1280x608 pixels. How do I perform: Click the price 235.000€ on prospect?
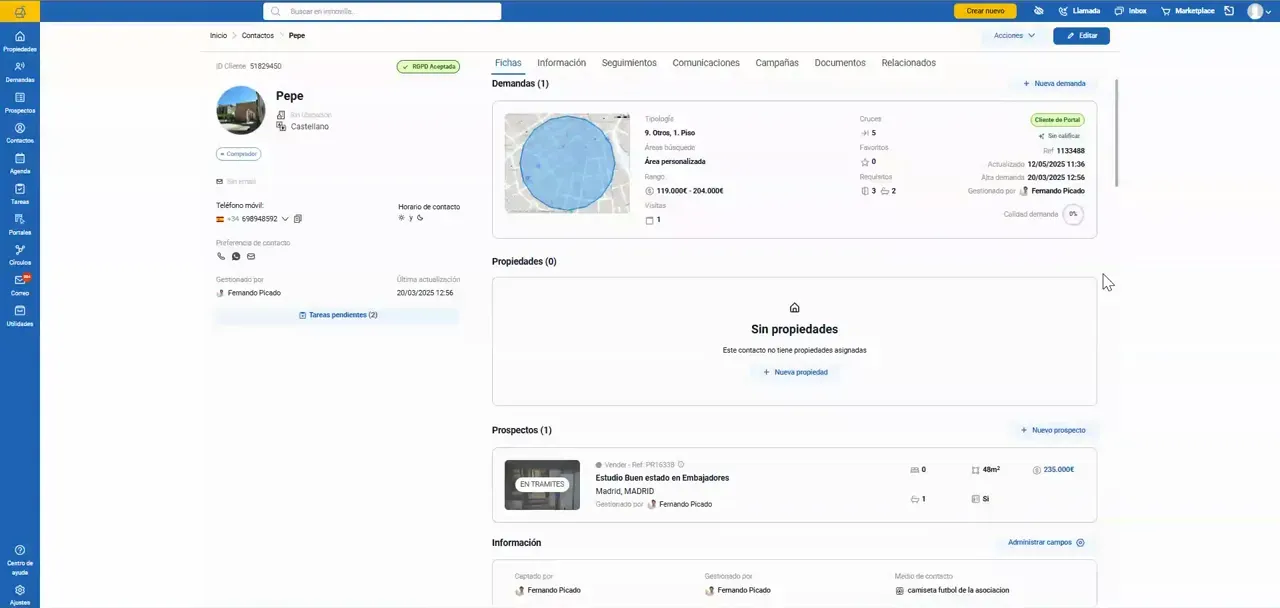(1060, 469)
